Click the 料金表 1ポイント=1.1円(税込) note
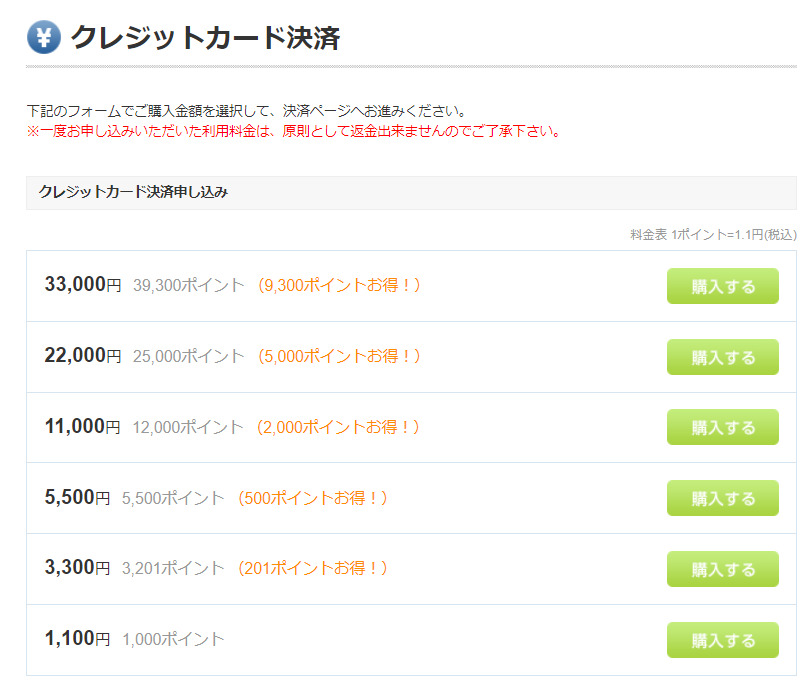808x685 pixels. (x=713, y=235)
